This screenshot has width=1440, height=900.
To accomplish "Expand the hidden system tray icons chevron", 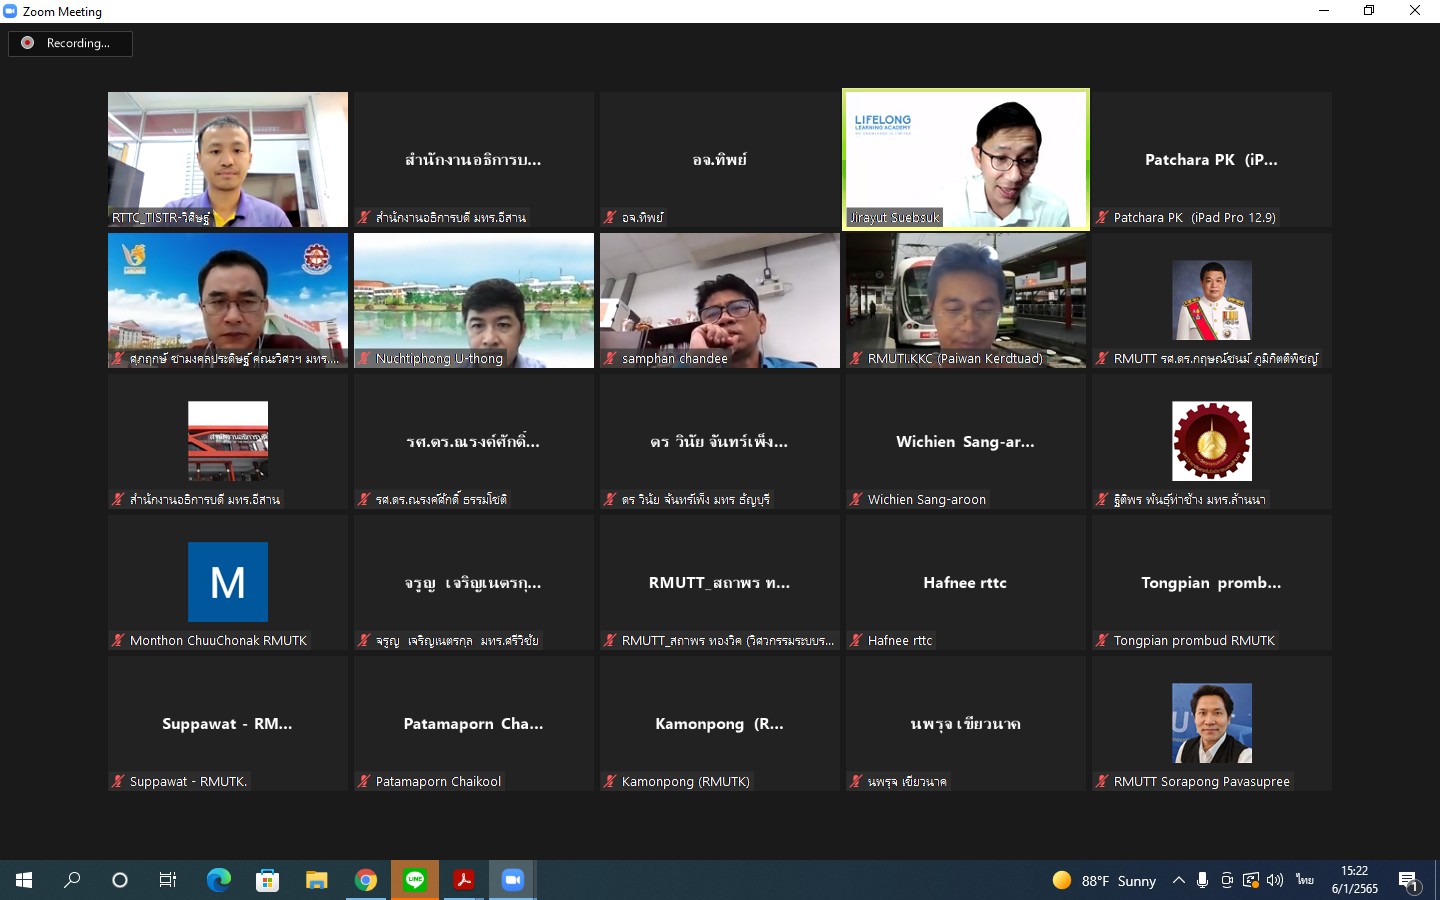I will pyautogui.click(x=1179, y=880).
